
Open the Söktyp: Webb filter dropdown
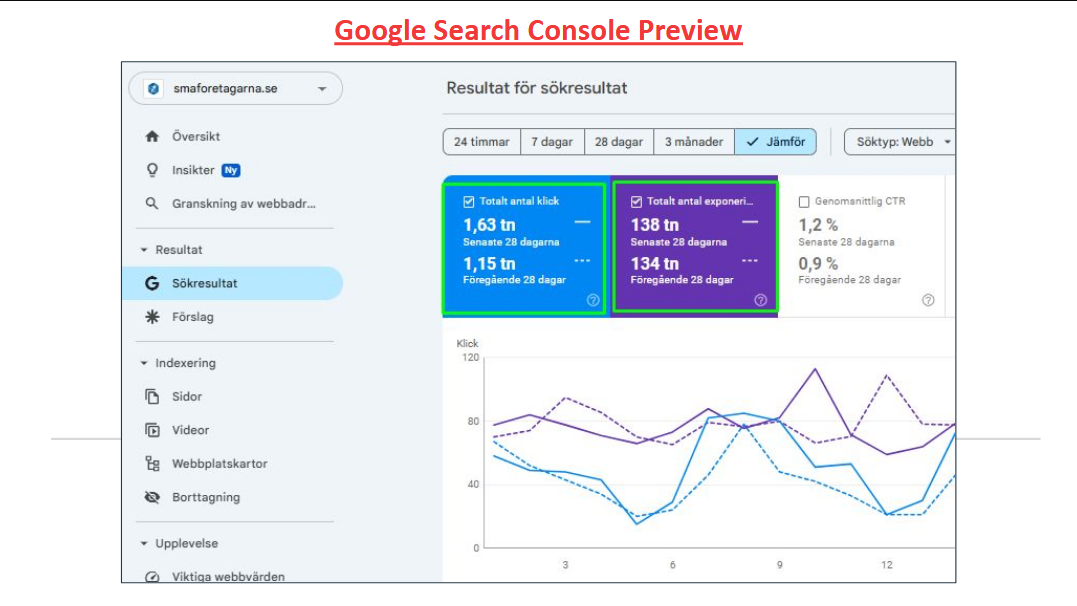[902, 142]
